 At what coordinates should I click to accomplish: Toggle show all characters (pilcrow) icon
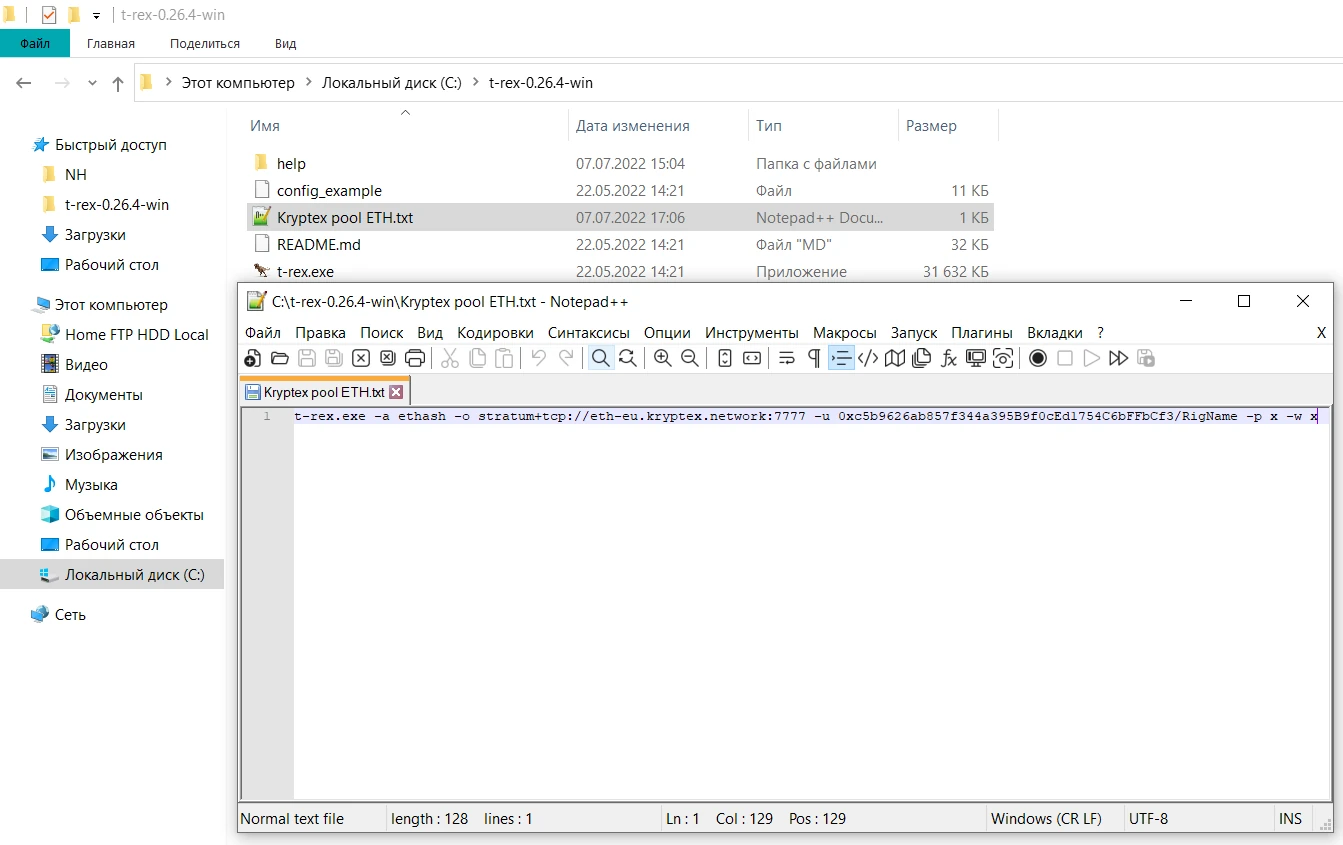(814, 358)
